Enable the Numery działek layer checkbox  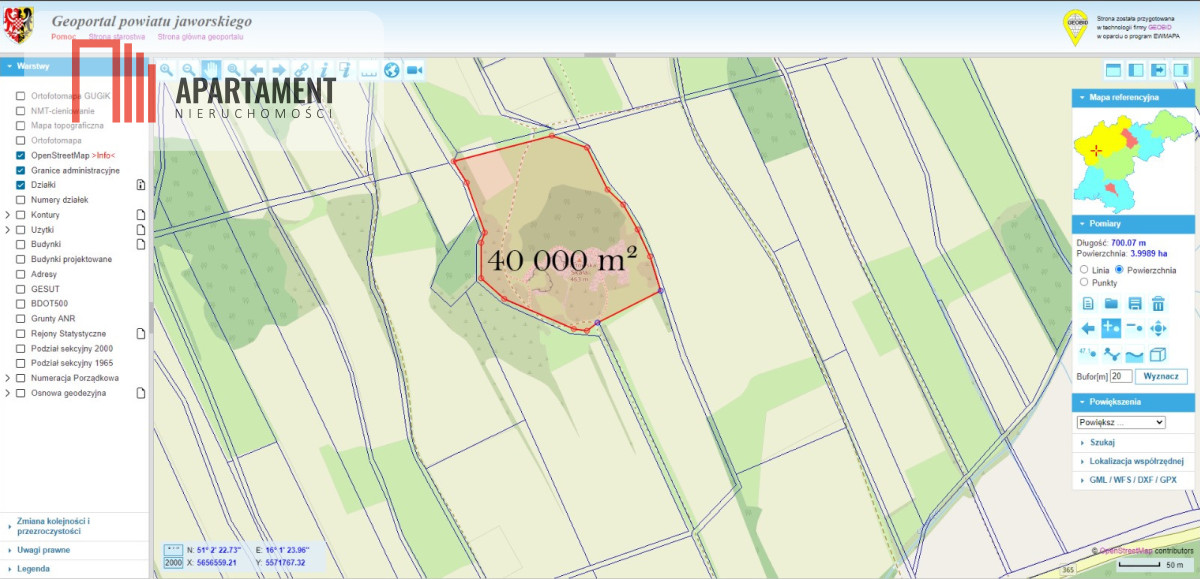(x=20, y=200)
